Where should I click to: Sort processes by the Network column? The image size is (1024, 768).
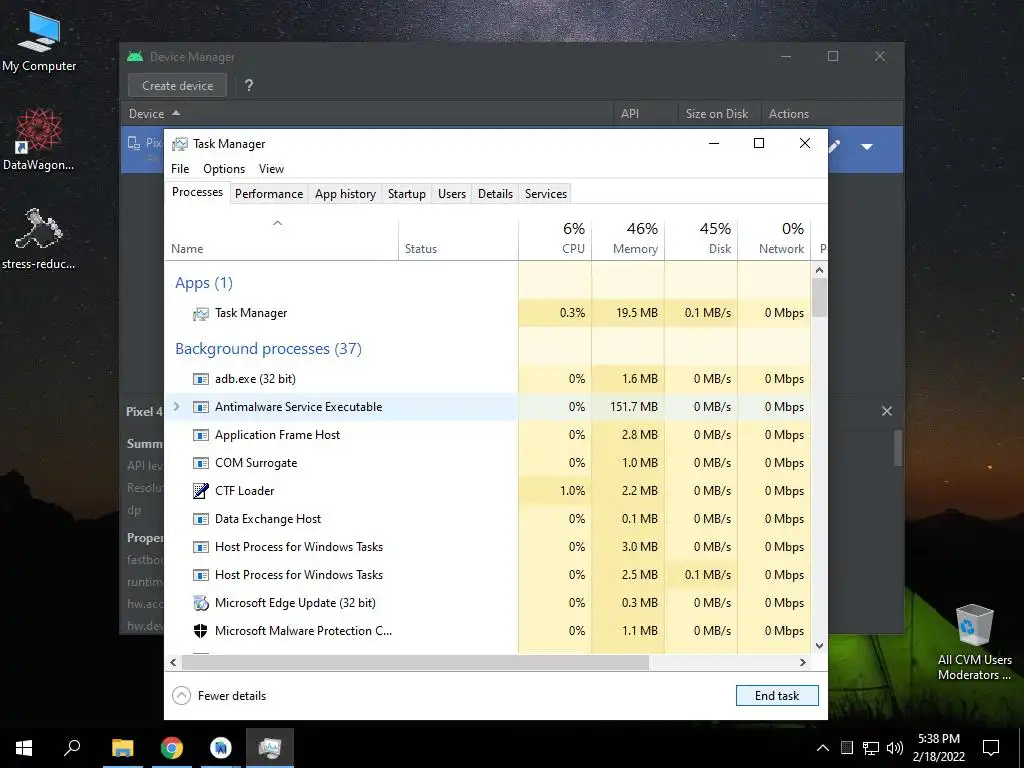(x=775, y=239)
